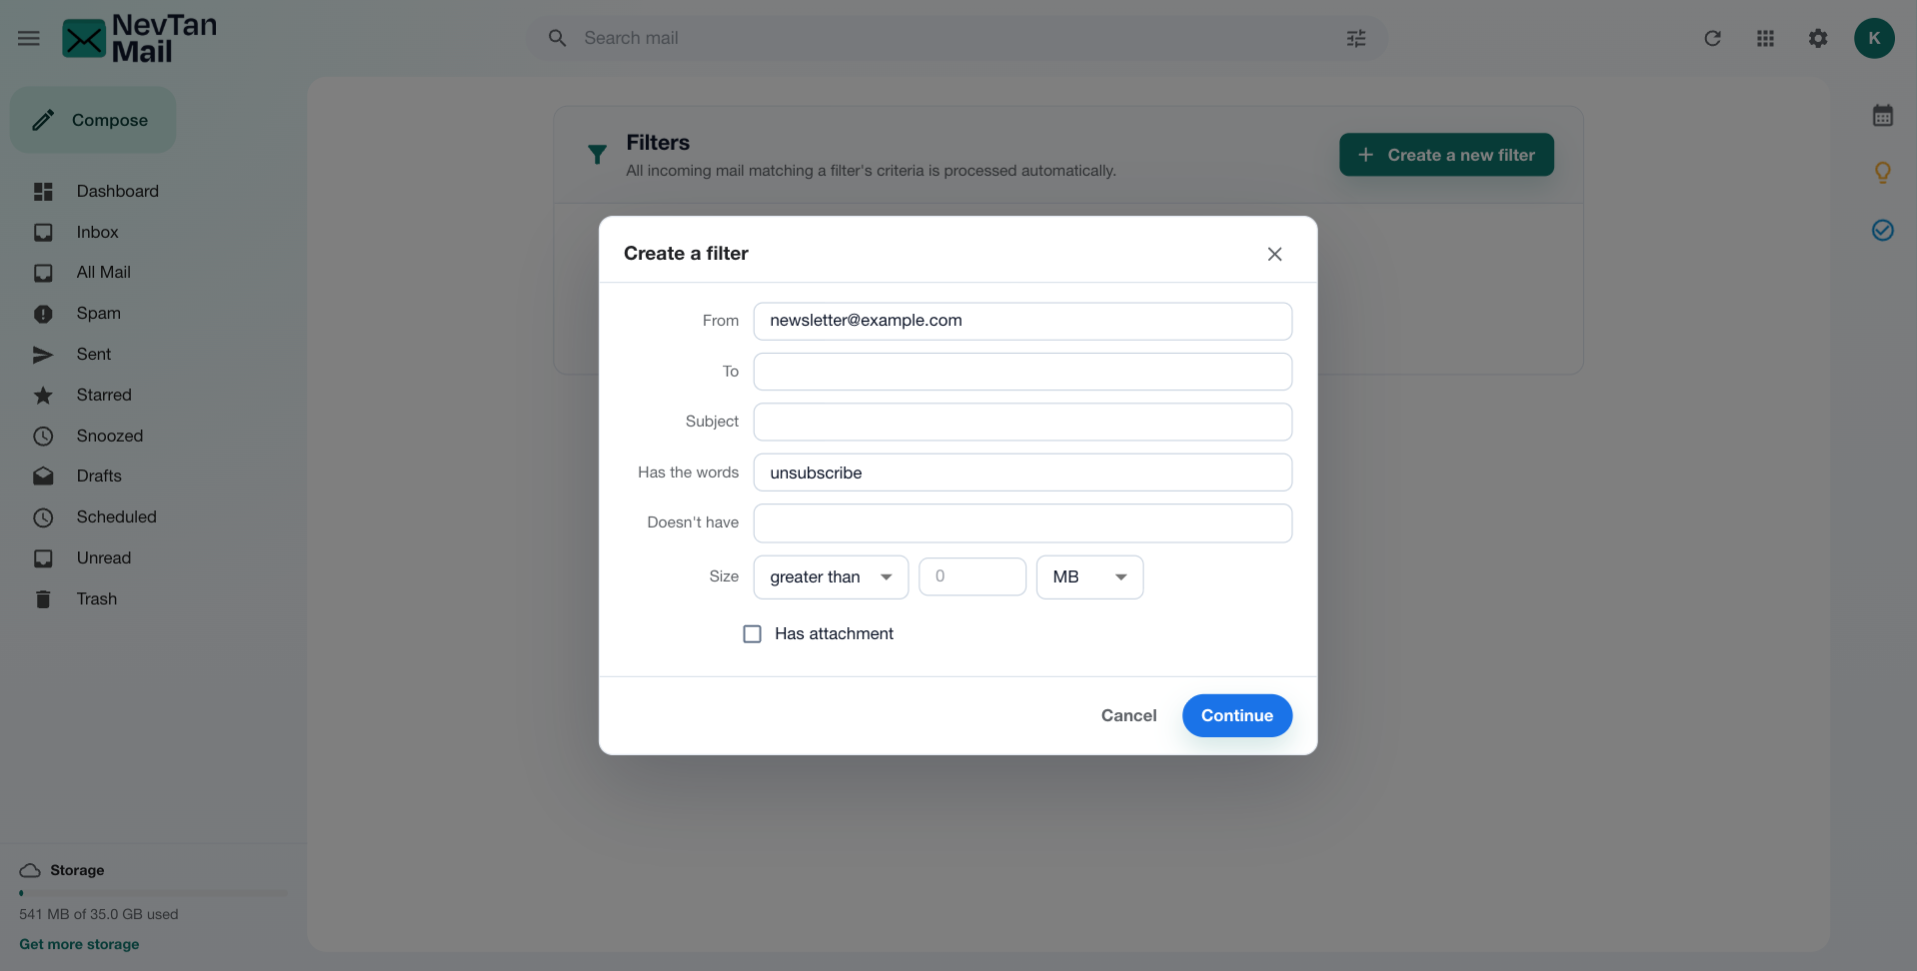This screenshot has width=1917, height=971.
Task: Click the Subject input field
Action: [1022, 422]
